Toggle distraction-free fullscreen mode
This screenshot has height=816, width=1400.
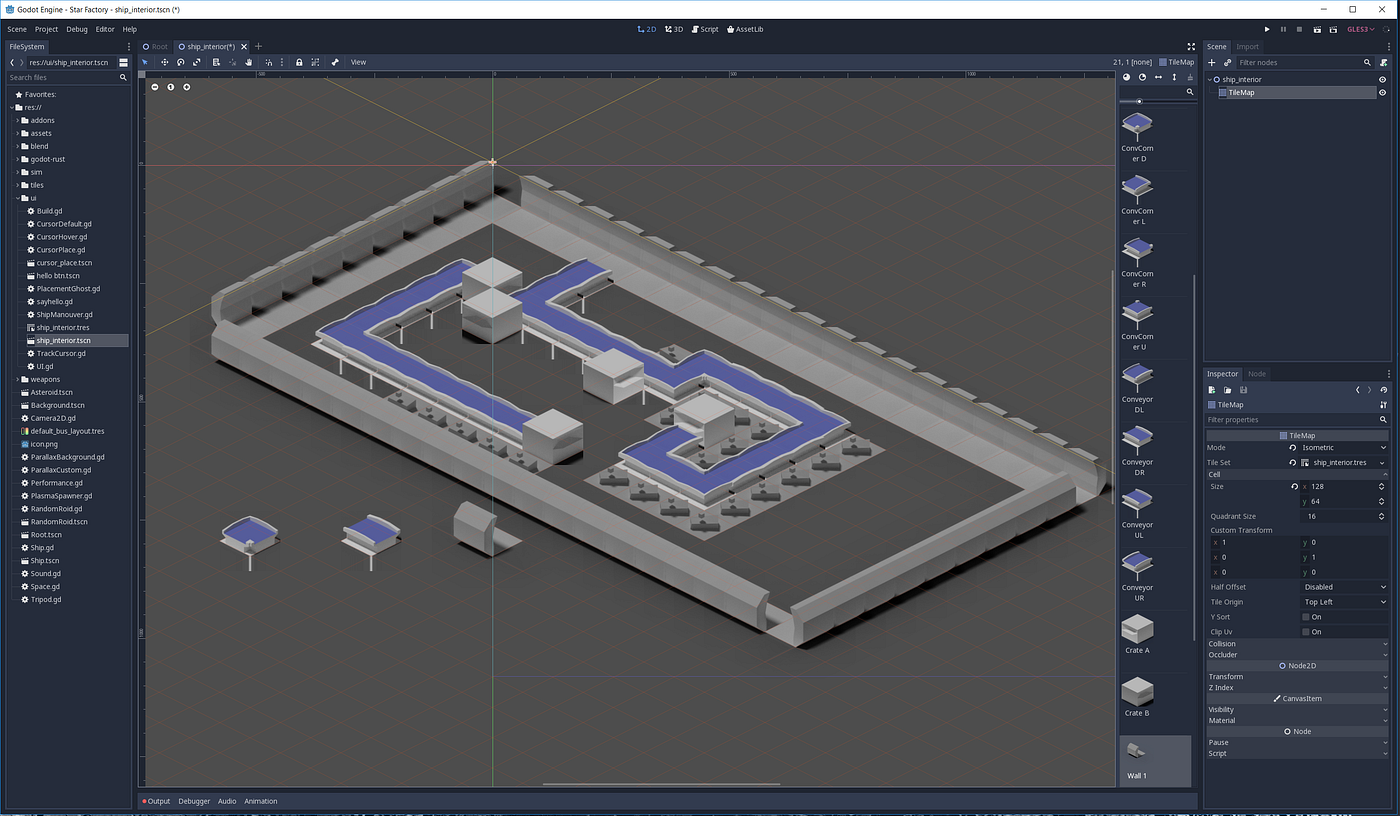tap(1191, 46)
